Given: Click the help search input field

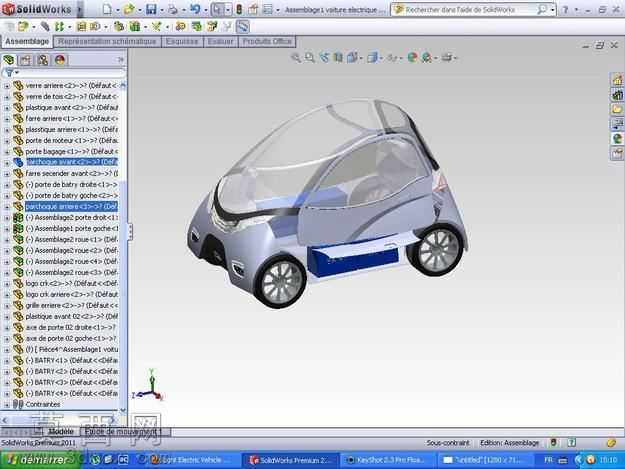Looking at the screenshot, I should click(x=469, y=10).
